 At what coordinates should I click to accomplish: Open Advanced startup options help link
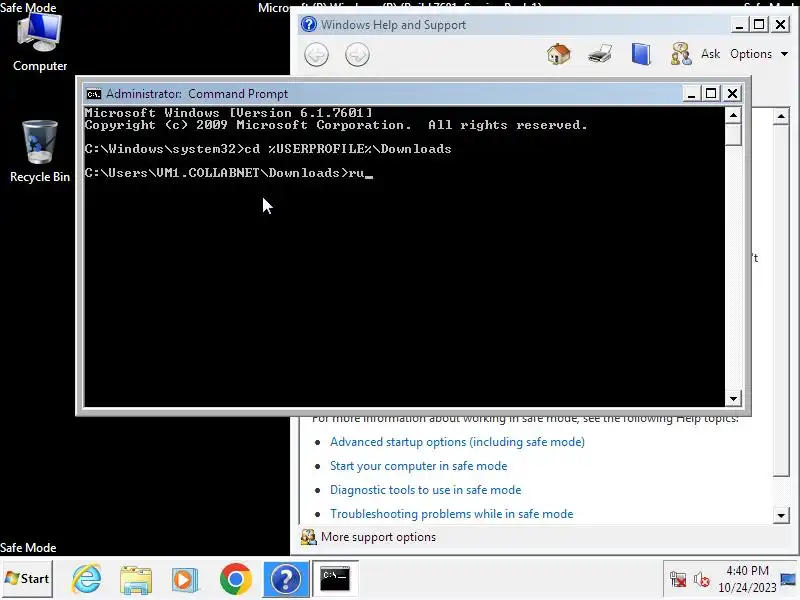coord(457,442)
